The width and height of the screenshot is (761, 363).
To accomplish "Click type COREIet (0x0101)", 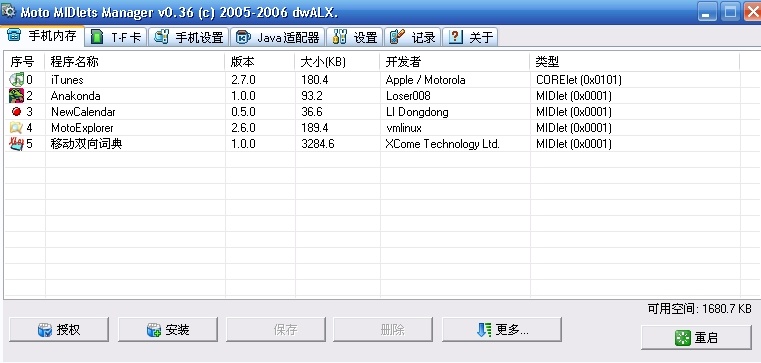I will [x=579, y=80].
